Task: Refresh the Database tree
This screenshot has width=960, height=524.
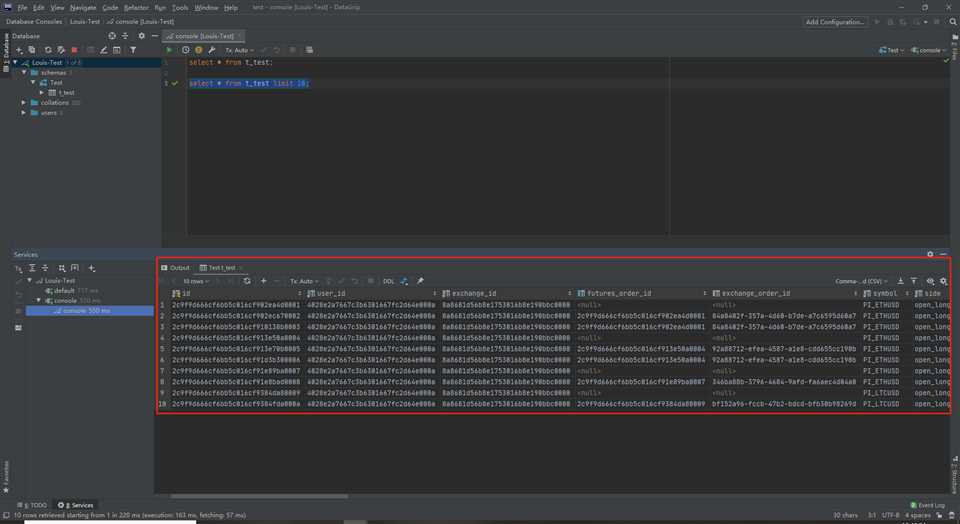Action: [x=48, y=50]
